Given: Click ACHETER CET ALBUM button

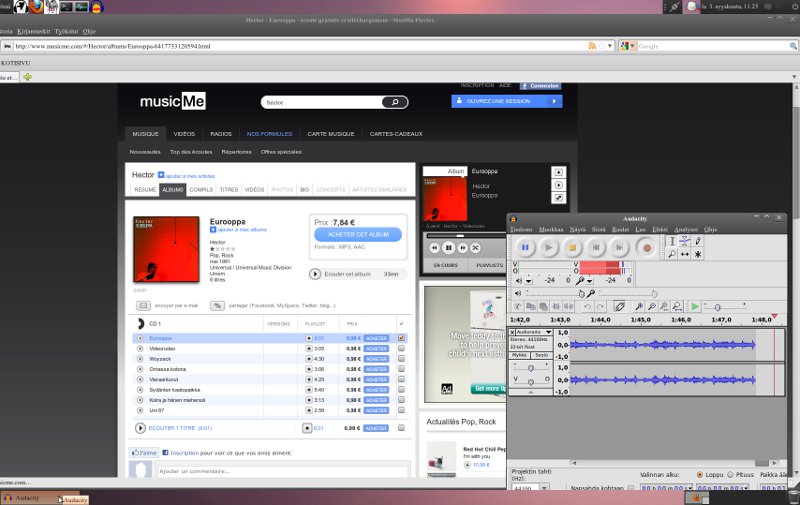Looking at the screenshot, I should click(x=358, y=235).
